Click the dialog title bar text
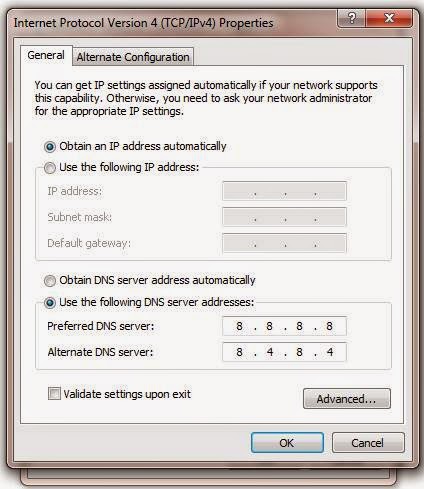The width and height of the screenshot is (424, 489). click(x=143, y=23)
